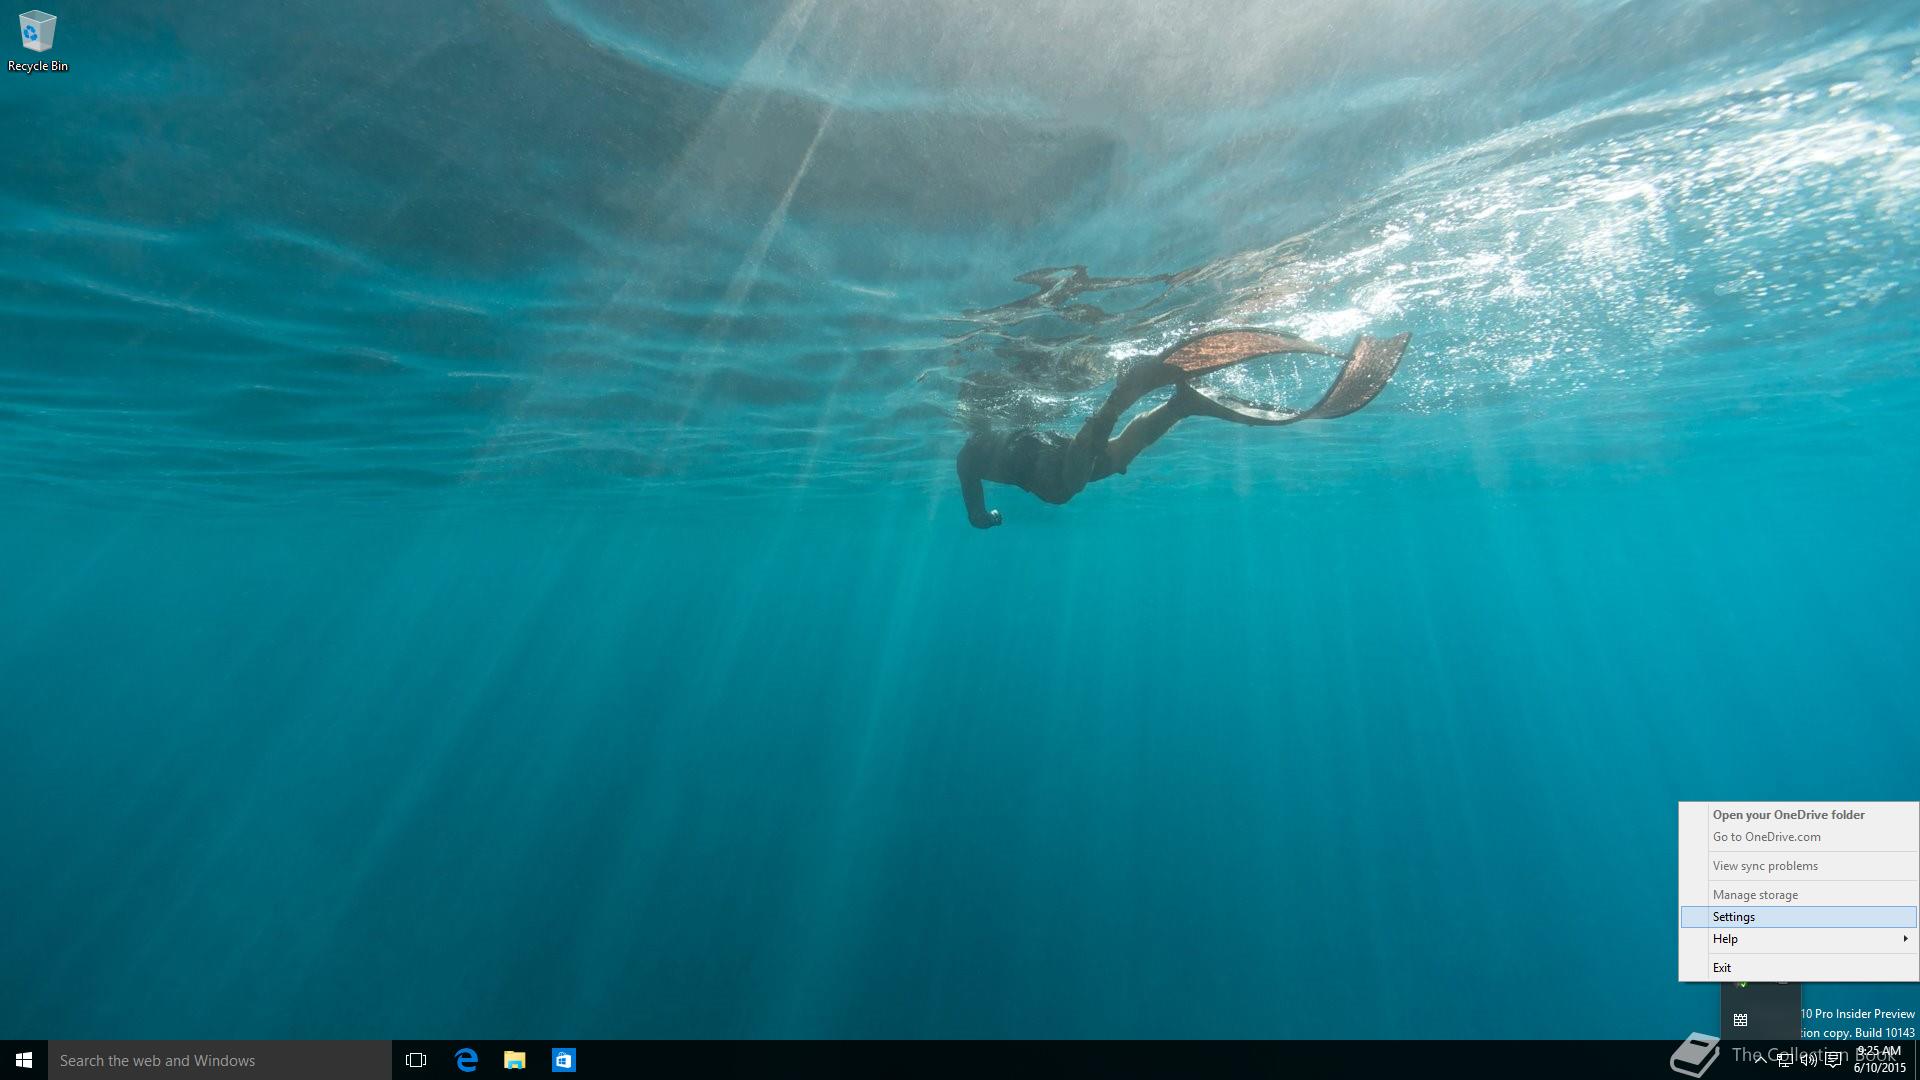Viewport: 1920px width, 1080px height.
Task: Click the firewall icon in tray overflow
Action: 1740,1020
